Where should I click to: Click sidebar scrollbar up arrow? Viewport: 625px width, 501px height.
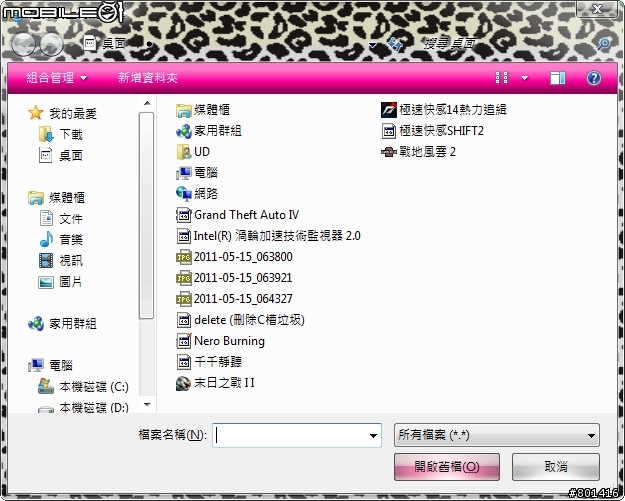click(x=147, y=103)
